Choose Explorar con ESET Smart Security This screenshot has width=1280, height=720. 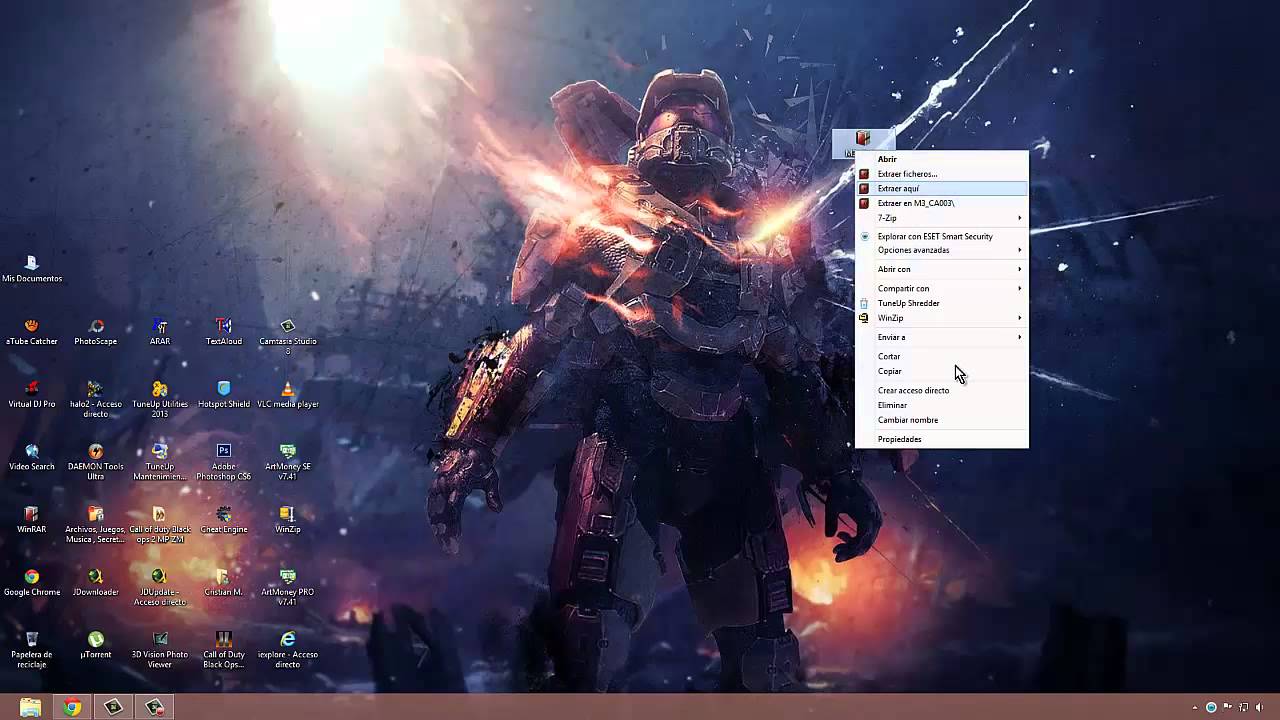pos(941,236)
